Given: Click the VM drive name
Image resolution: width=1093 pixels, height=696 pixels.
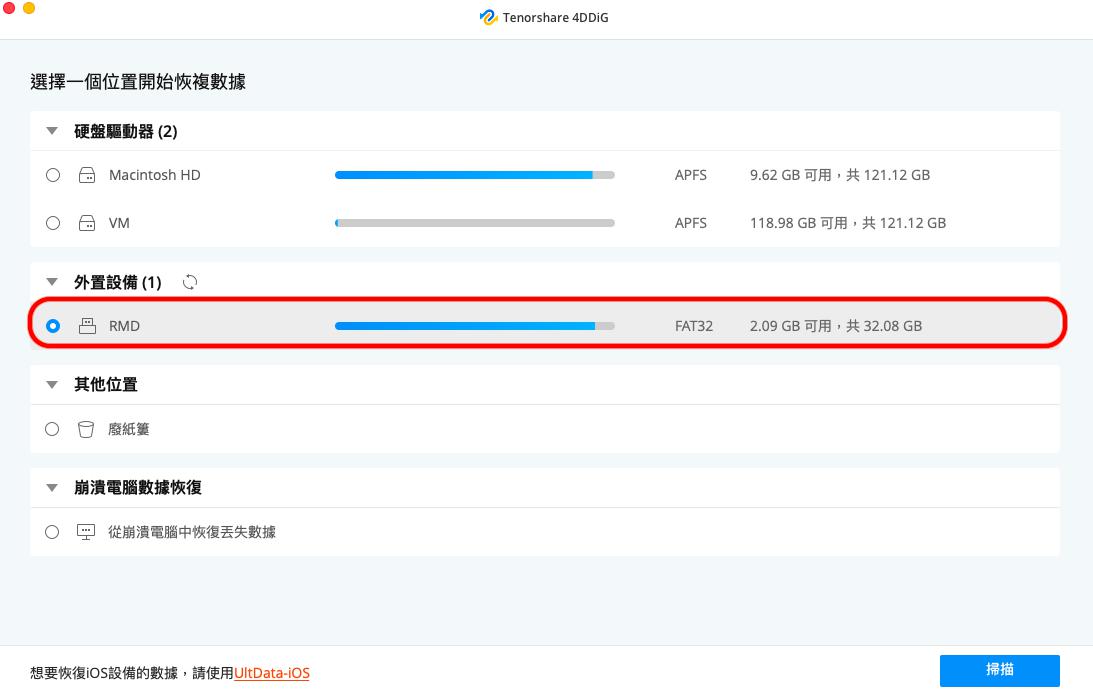Looking at the screenshot, I should (119, 223).
